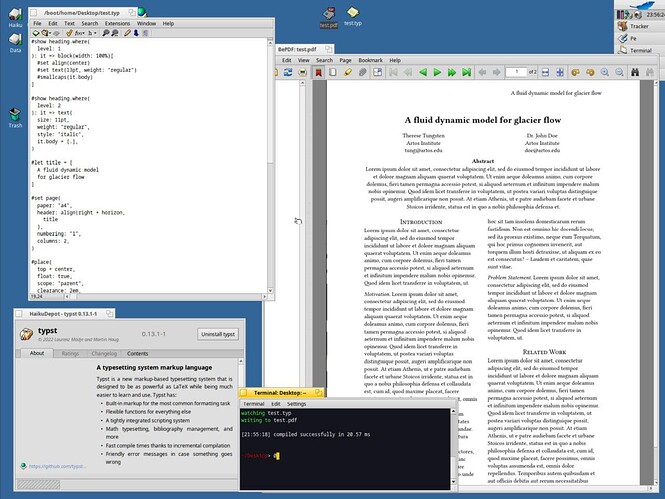The image size is (665, 499).
Task: Click the Haiku leaf Deskbar menu
Action: click(640, 5)
